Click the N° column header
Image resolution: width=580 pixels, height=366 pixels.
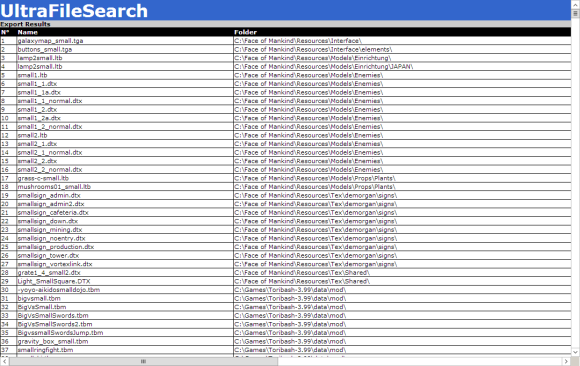[x=5, y=32]
